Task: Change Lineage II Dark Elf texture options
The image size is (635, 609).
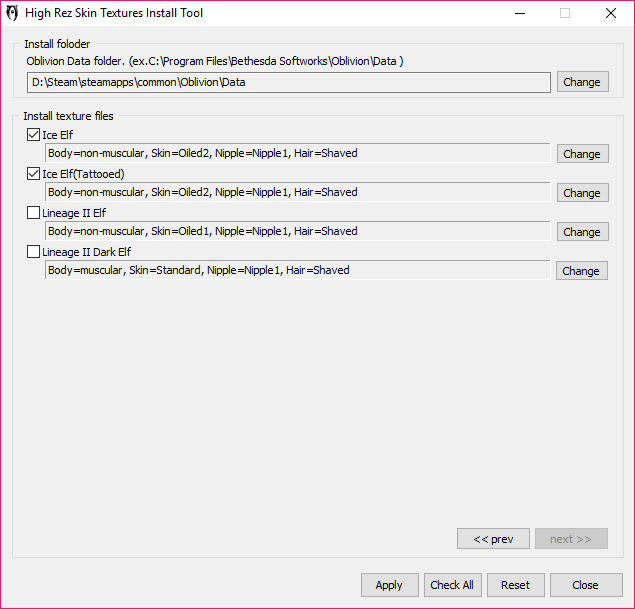Action: point(581,271)
